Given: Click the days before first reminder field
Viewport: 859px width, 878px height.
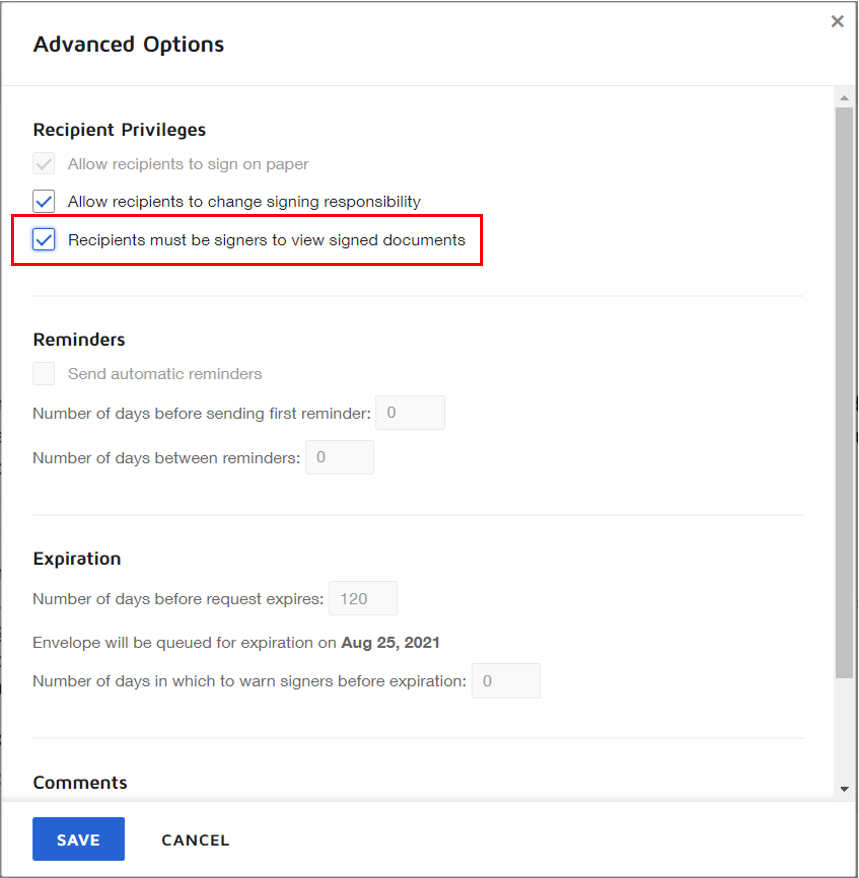Looking at the screenshot, I should (x=411, y=413).
